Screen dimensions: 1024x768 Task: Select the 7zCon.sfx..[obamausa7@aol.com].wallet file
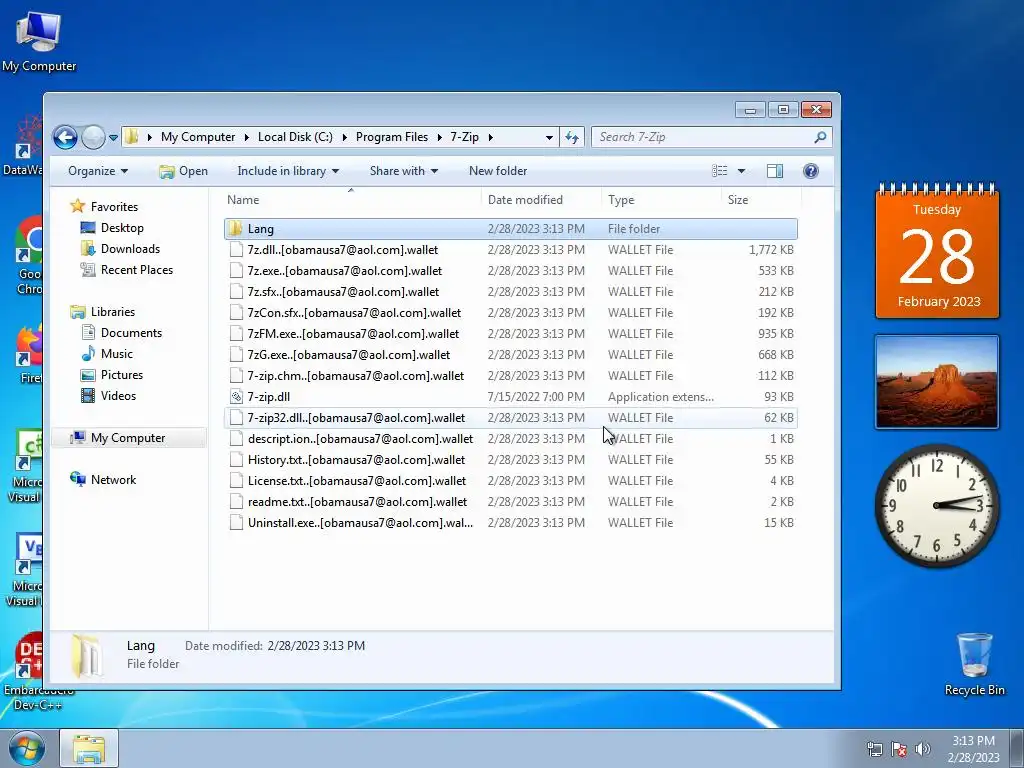coord(511,313)
